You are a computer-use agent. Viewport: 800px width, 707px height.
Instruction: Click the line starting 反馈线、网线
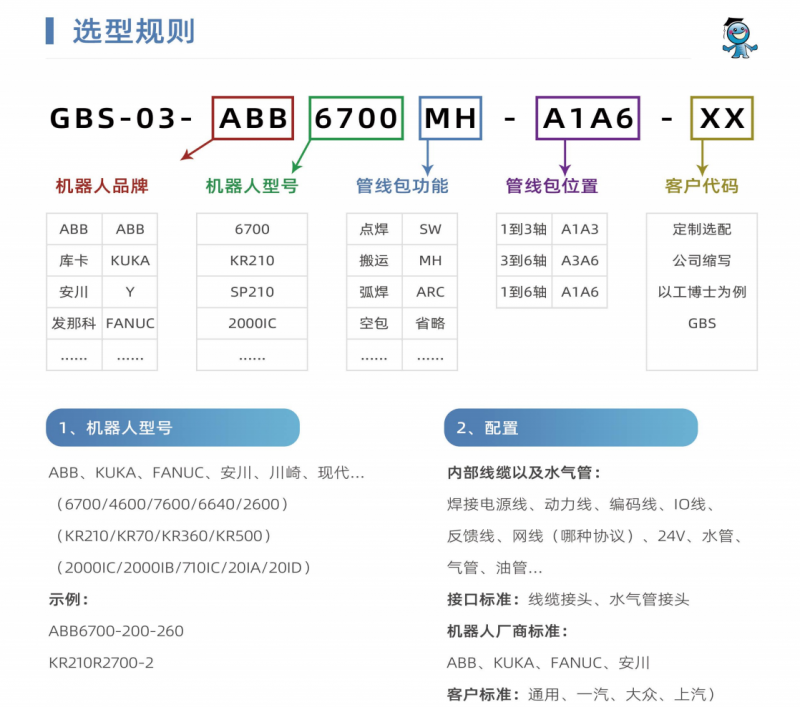pyautogui.click(x=594, y=536)
